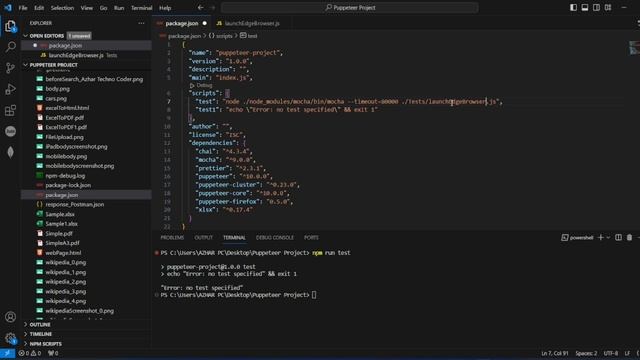Collapse the PUPPETEER PROJECT folder section
The height and width of the screenshot is (360, 640).
pyautogui.click(x=53, y=65)
